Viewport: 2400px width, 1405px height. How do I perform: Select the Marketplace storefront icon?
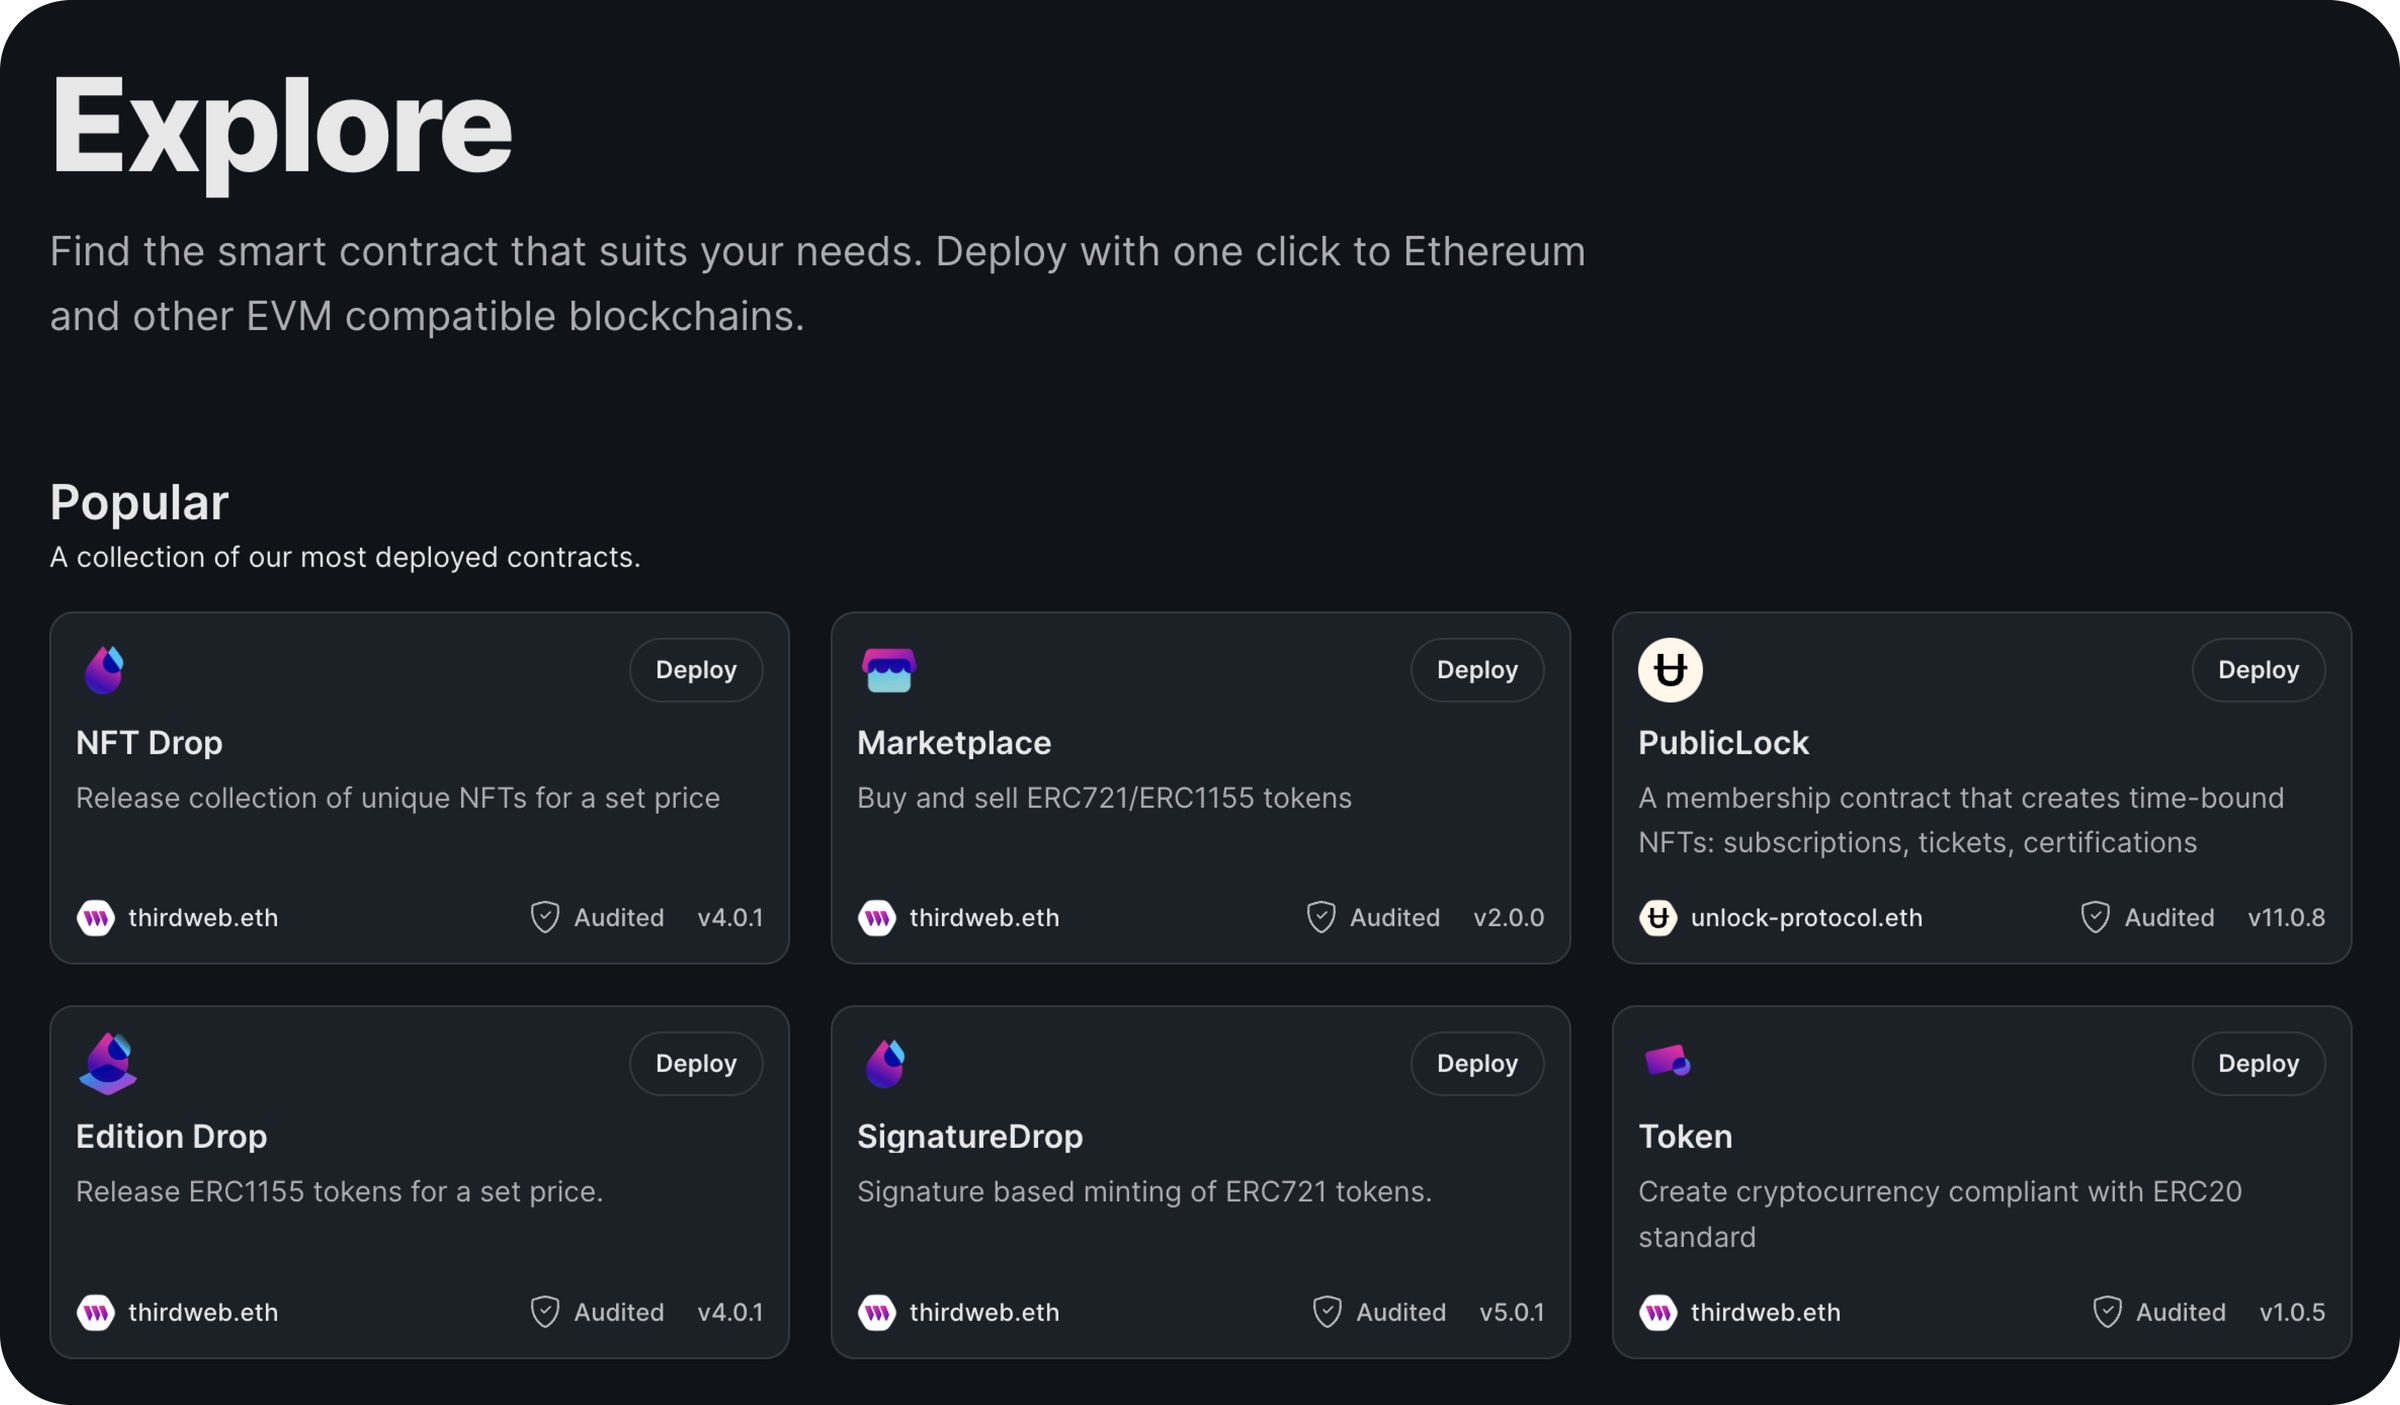point(887,669)
